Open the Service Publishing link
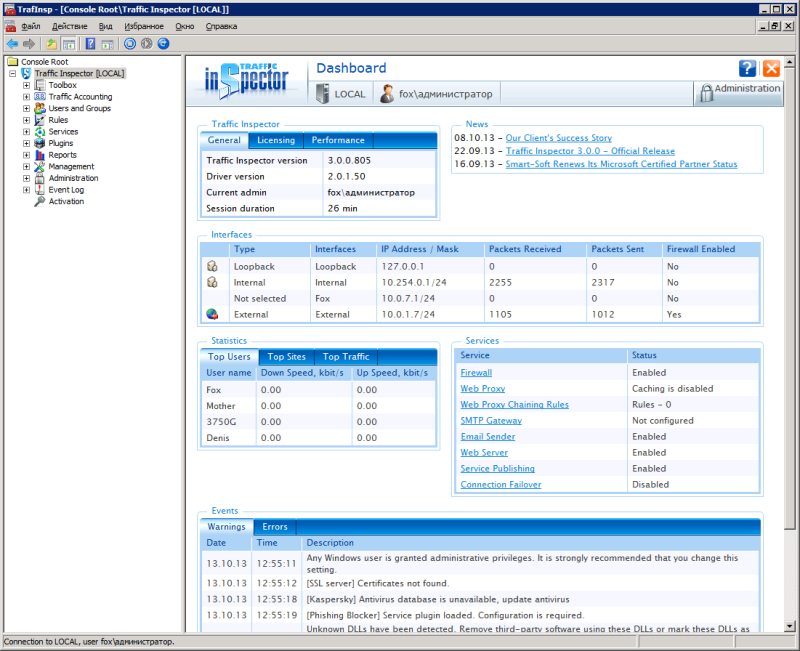This screenshot has height=651, width=800. [497, 468]
